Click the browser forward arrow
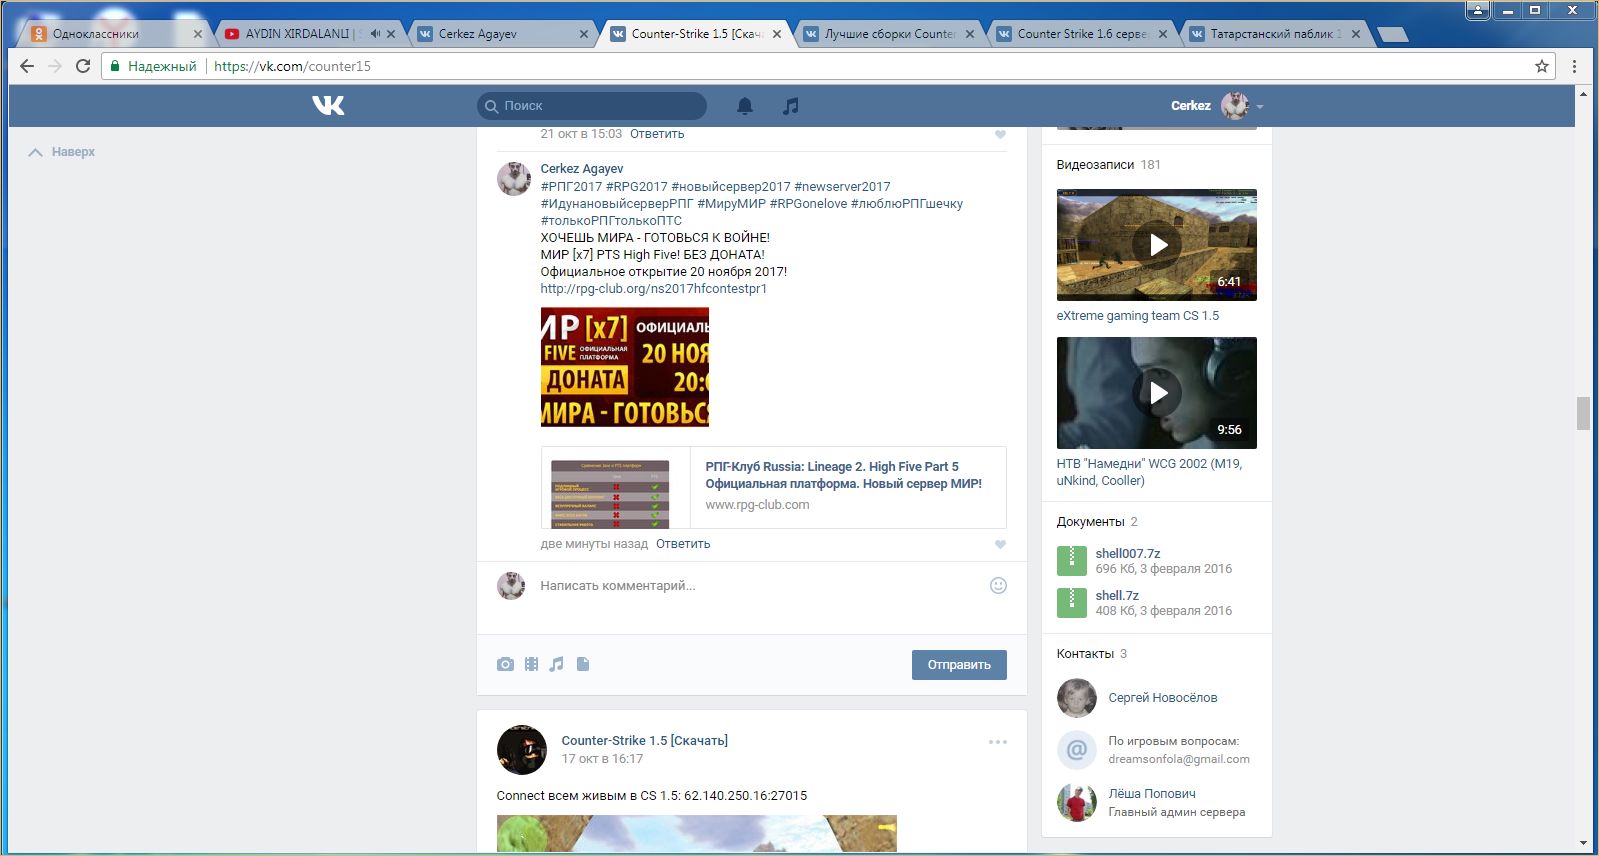 [x=55, y=66]
